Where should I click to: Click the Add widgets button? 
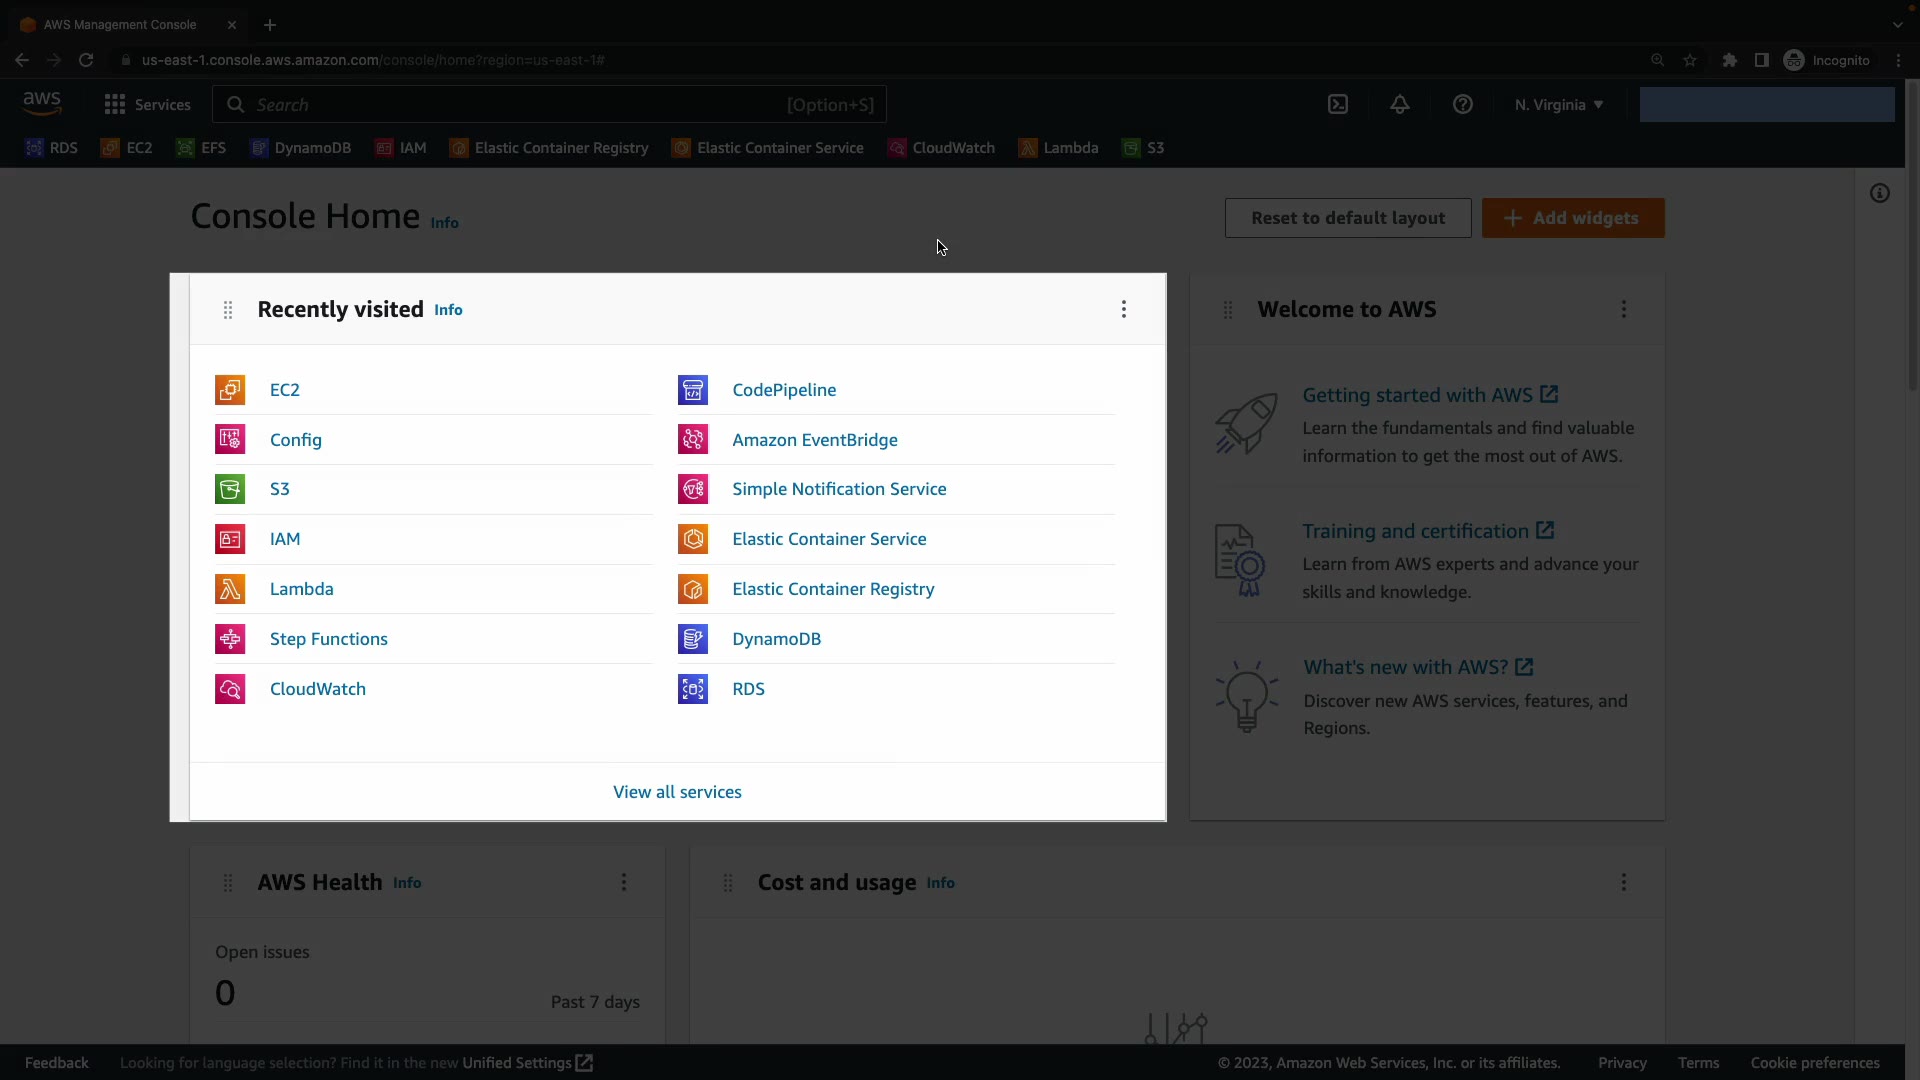[x=1572, y=218]
